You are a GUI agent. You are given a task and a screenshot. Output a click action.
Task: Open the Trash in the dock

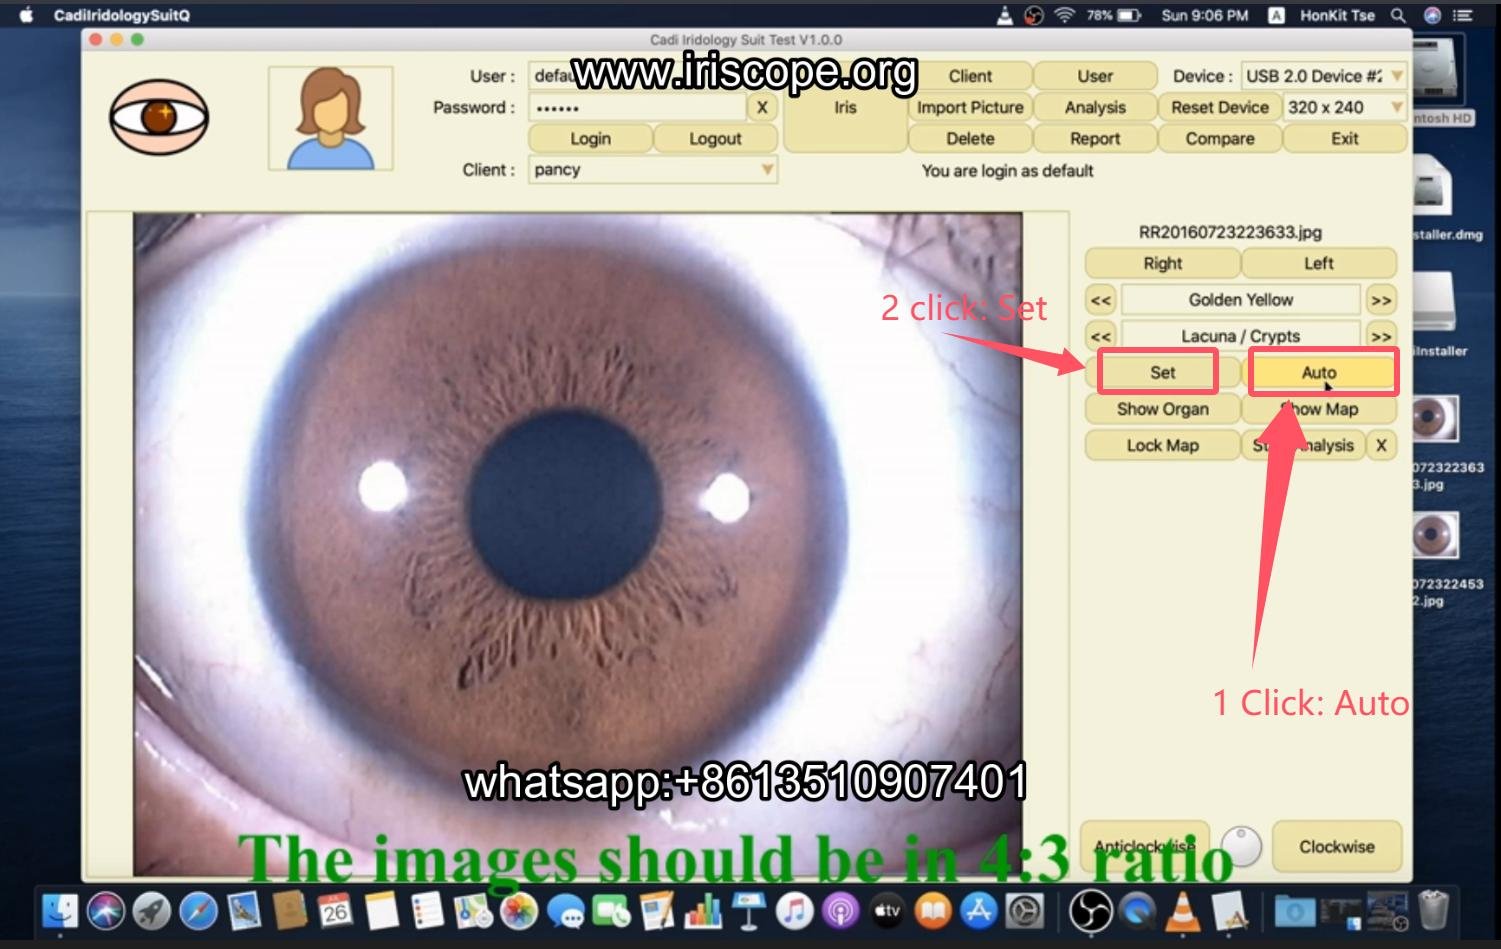[1433, 911]
